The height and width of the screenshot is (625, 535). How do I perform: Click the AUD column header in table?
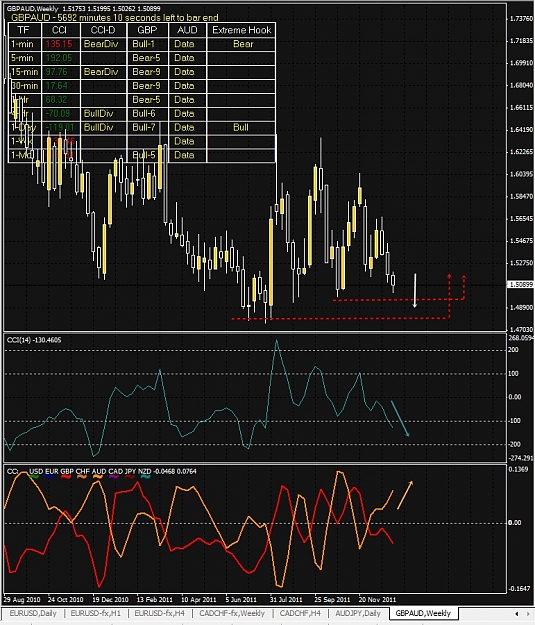[187, 30]
